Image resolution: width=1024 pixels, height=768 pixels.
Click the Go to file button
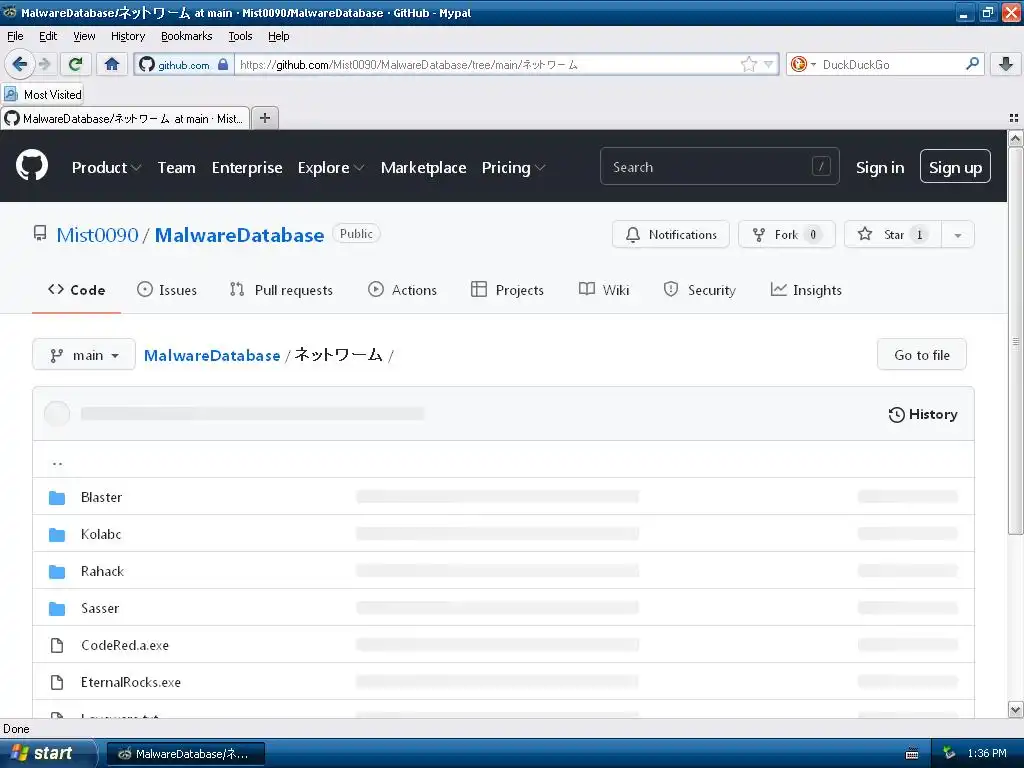coord(921,355)
